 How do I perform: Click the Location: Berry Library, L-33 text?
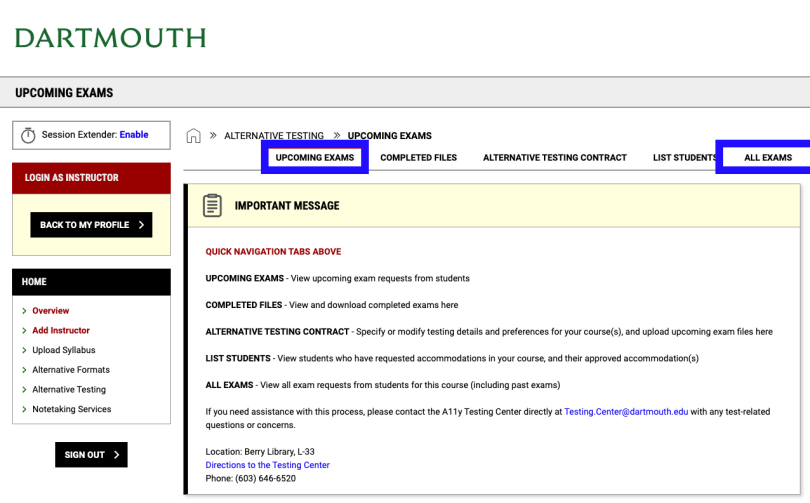260,451
